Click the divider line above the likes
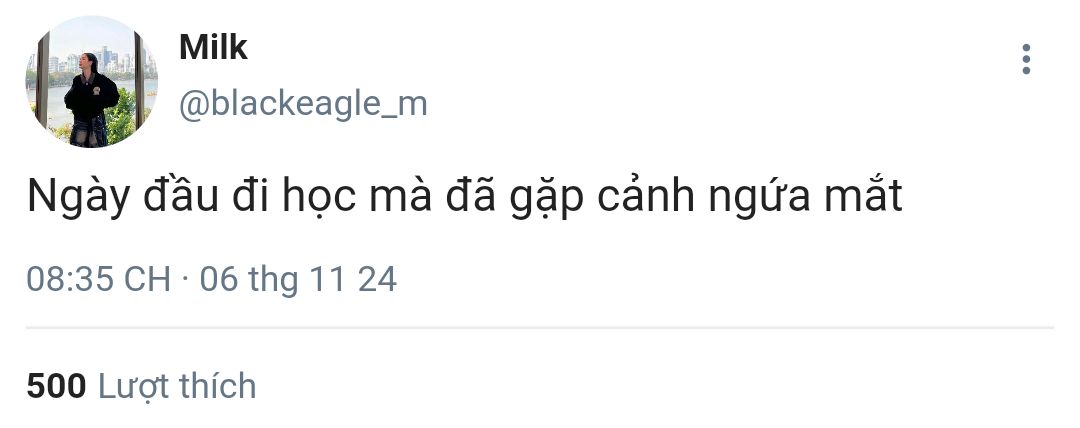This screenshot has height=428, width=1080. 540,327
